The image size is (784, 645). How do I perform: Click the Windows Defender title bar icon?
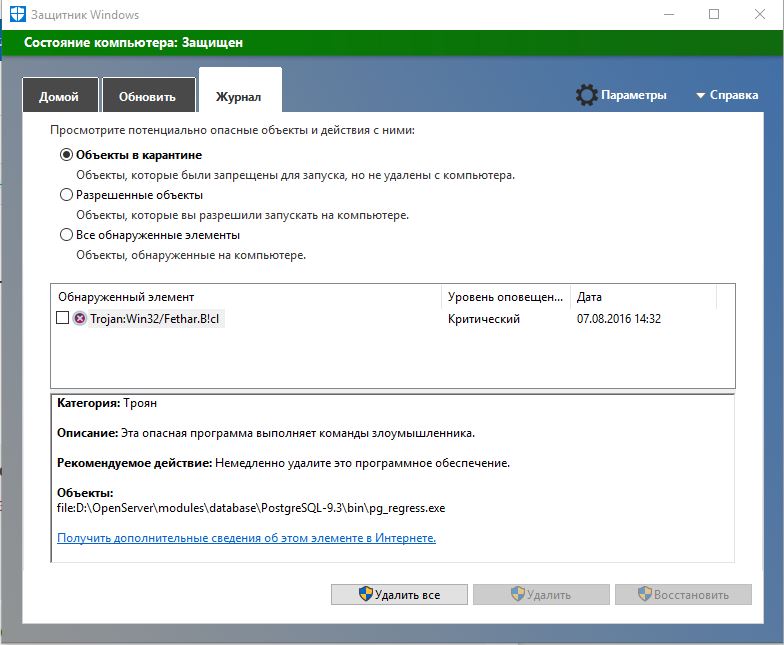[x=18, y=15]
